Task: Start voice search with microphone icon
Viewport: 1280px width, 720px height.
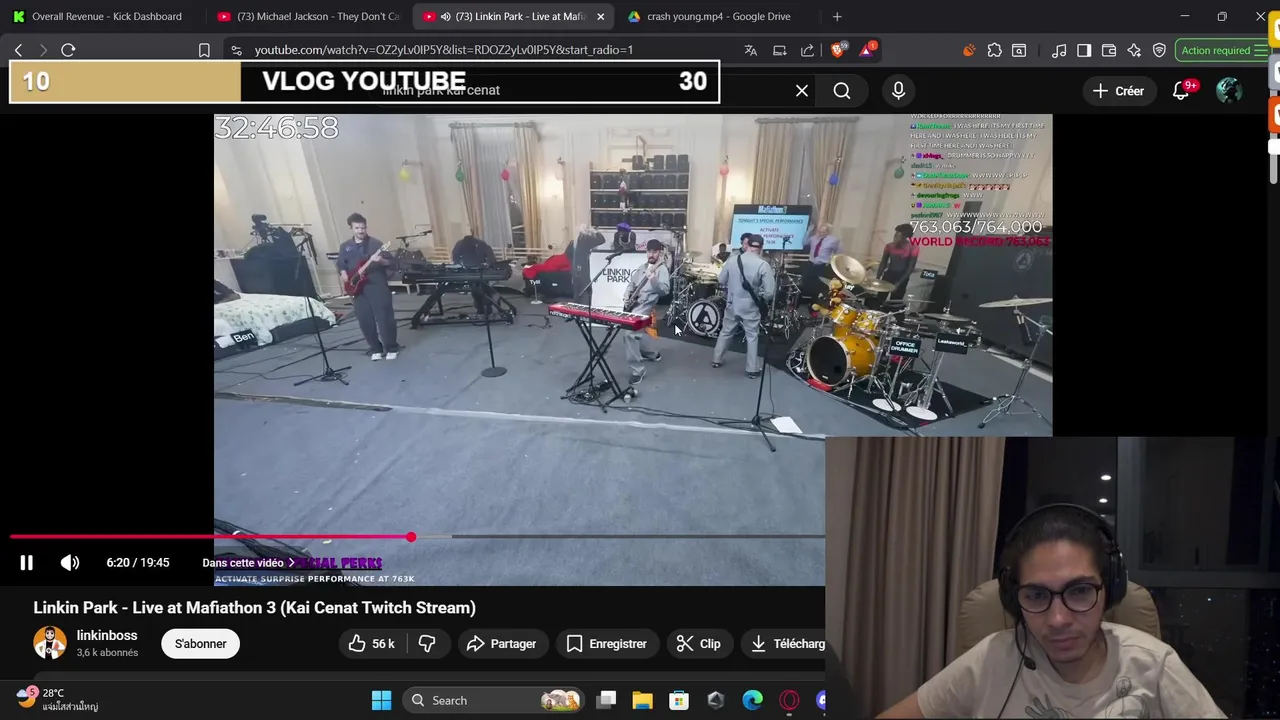Action: (x=898, y=91)
